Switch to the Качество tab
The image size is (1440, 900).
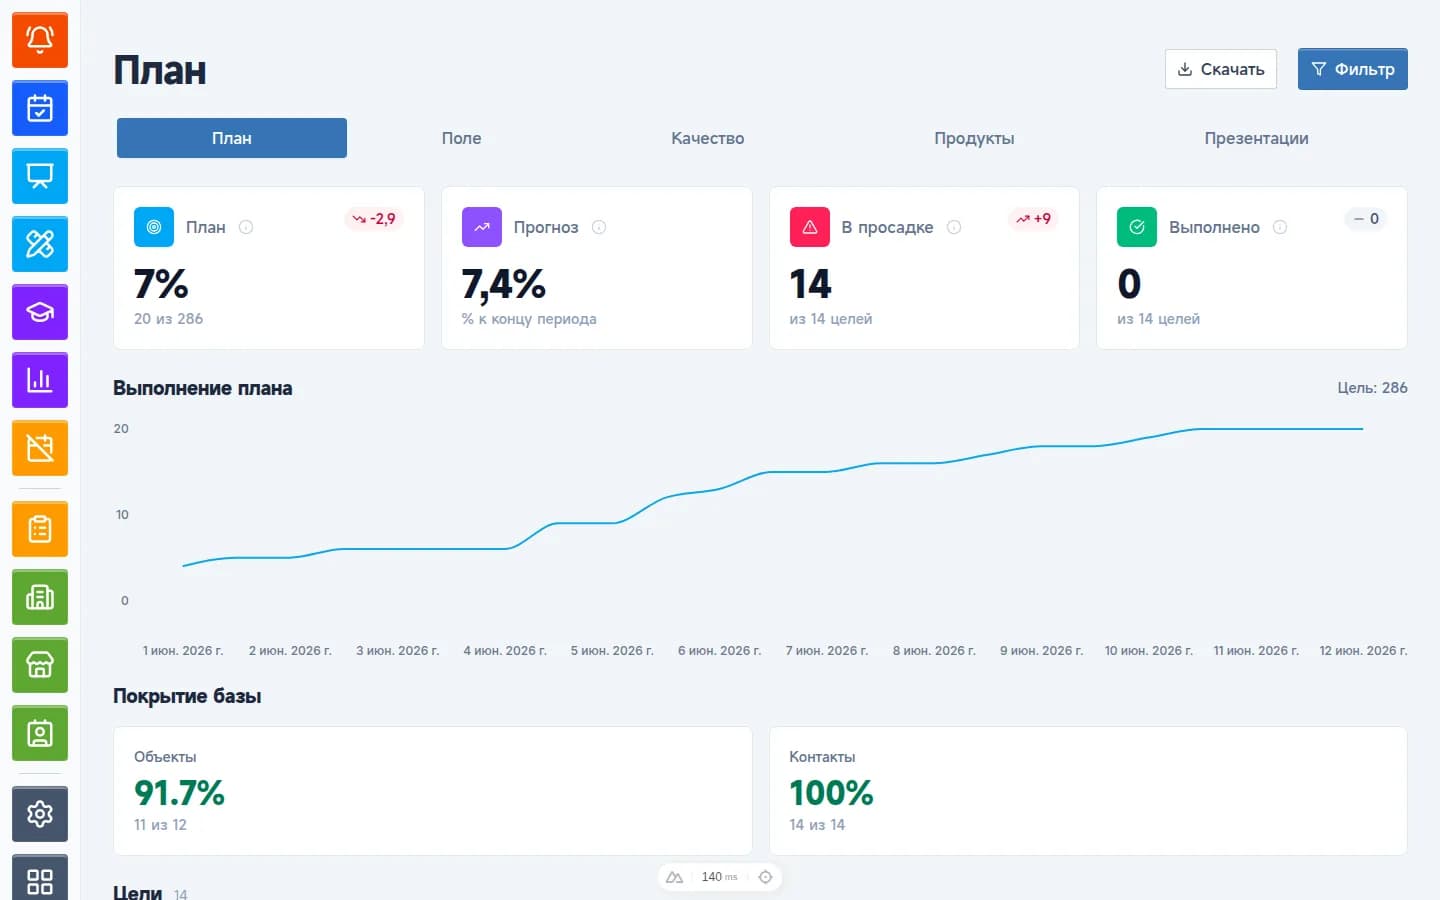[x=708, y=138]
